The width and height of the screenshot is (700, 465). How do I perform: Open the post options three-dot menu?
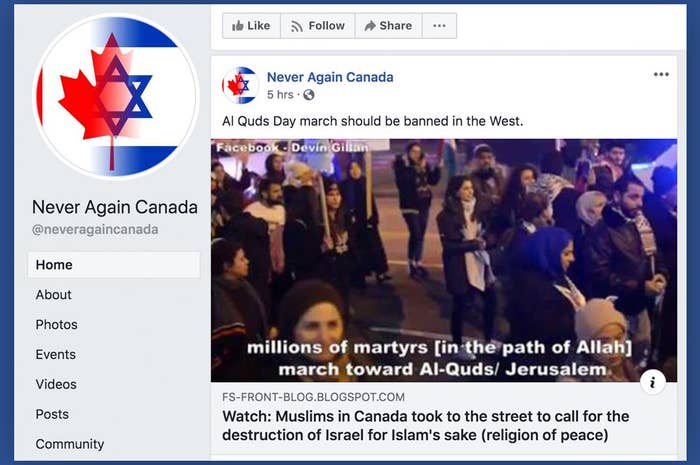tap(661, 75)
